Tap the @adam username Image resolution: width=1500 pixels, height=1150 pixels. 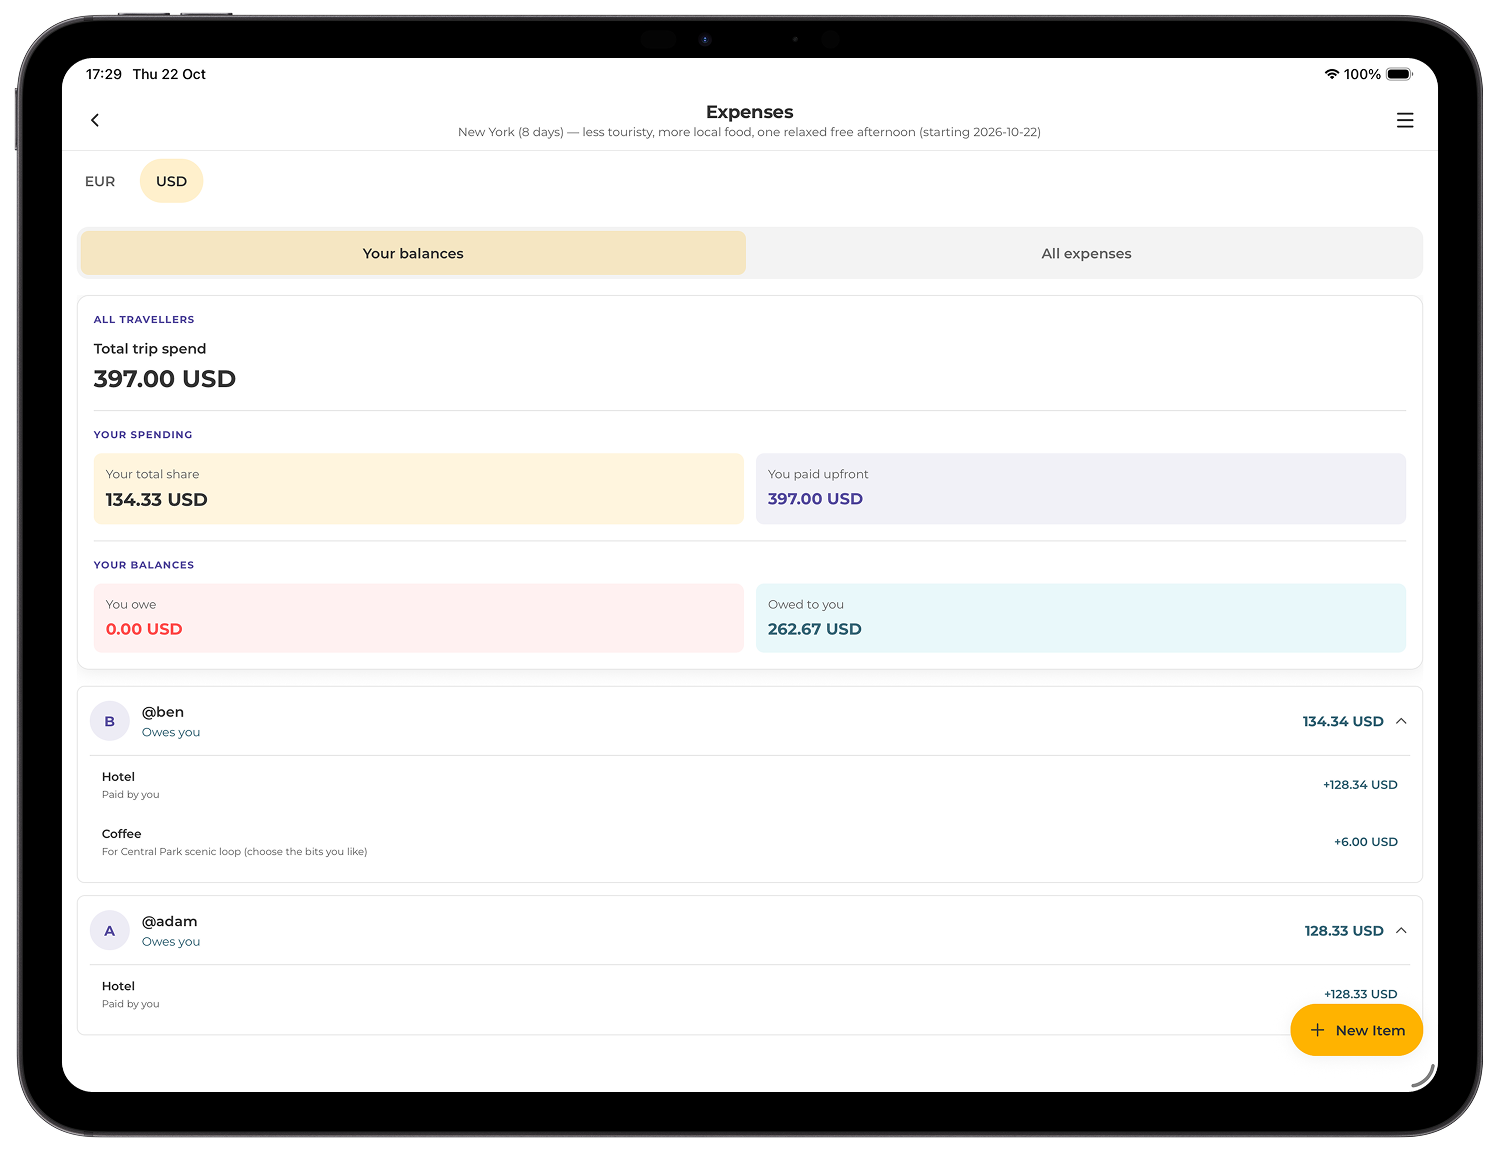[x=170, y=921]
